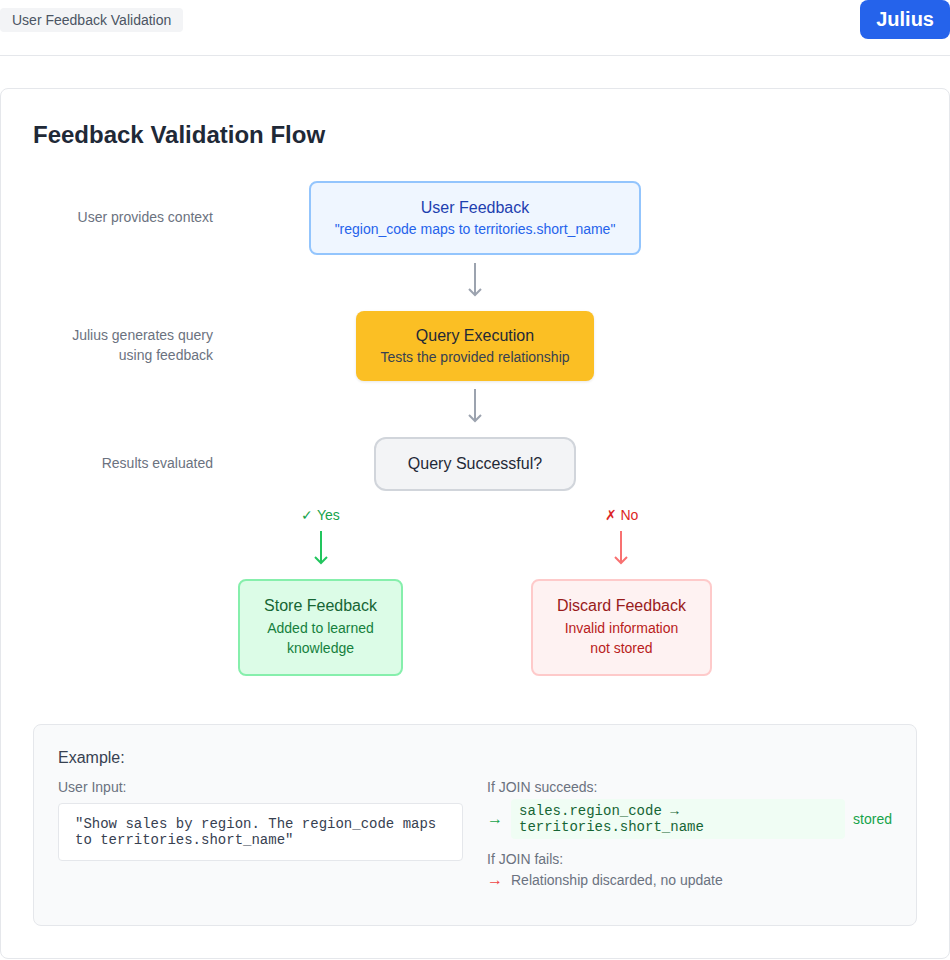Click the Julius logo button
The width and height of the screenshot is (950, 960).
[x=904, y=20]
